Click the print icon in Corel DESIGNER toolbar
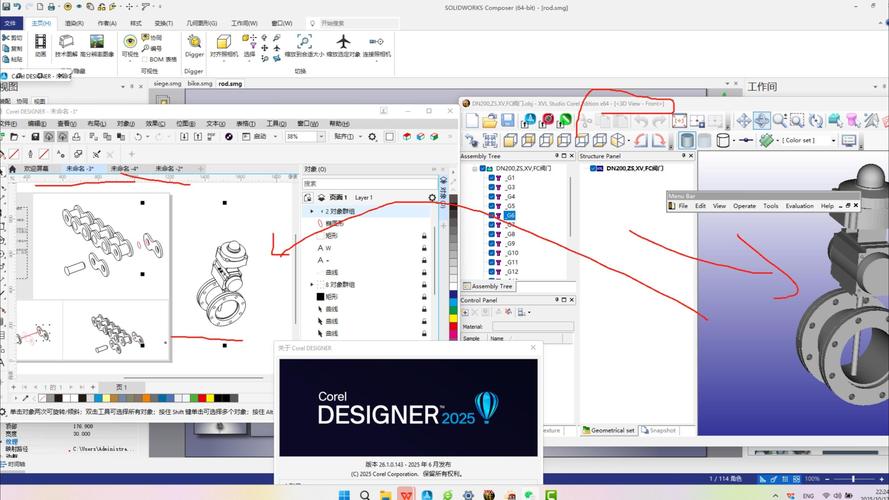 click(x=76, y=137)
